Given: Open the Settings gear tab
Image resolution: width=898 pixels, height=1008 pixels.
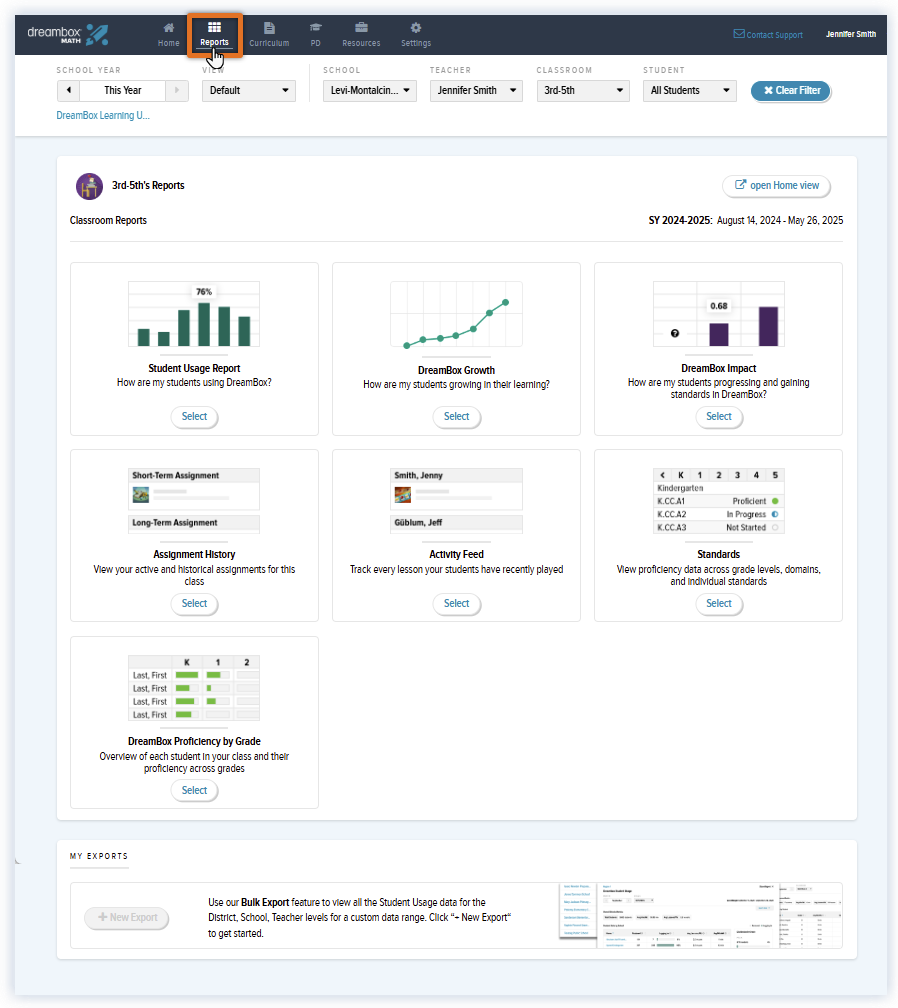Looking at the screenshot, I should click(x=416, y=35).
